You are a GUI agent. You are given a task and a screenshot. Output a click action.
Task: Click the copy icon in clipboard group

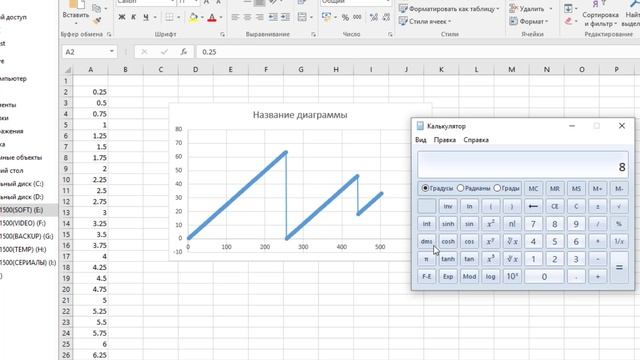pos(96,8)
